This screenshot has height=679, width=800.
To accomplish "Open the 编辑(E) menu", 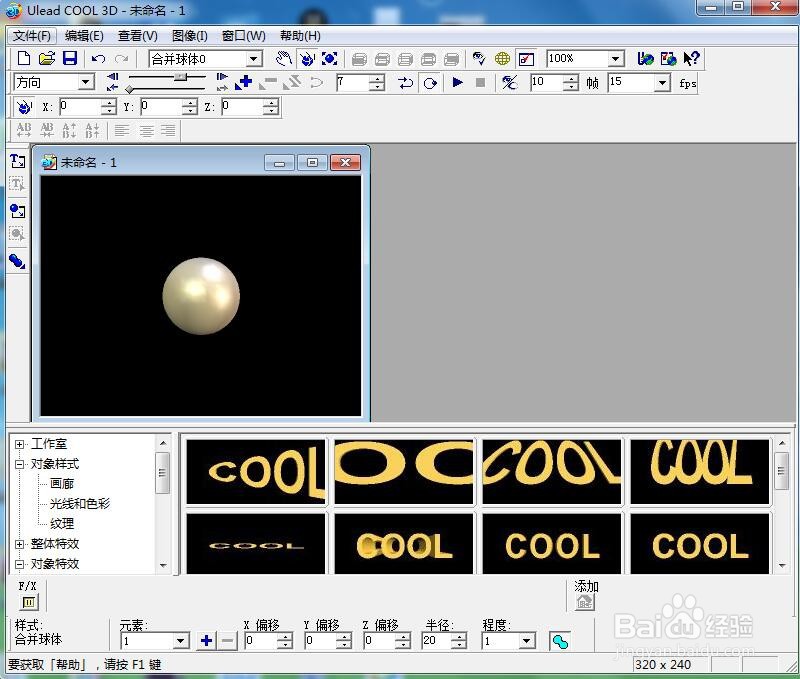I will pyautogui.click(x=84, y=36).
